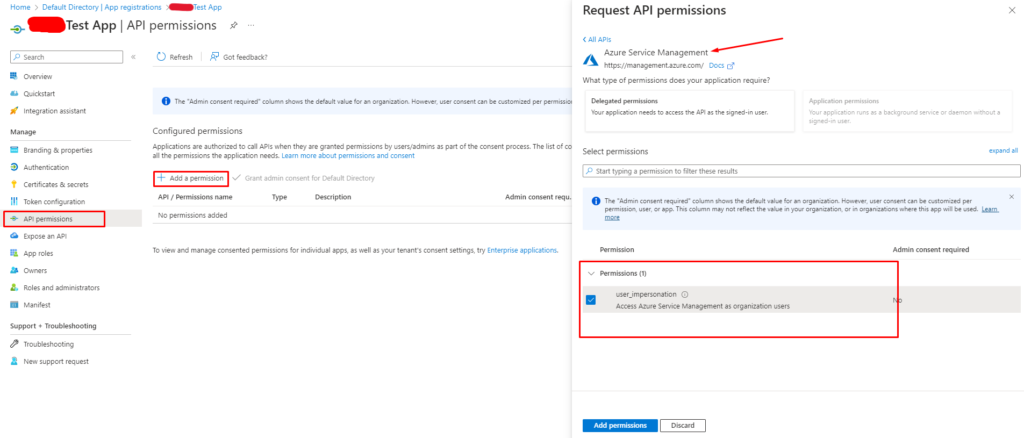
Task: Click the Got feedback? toolbar item
Action: point(238,57)
